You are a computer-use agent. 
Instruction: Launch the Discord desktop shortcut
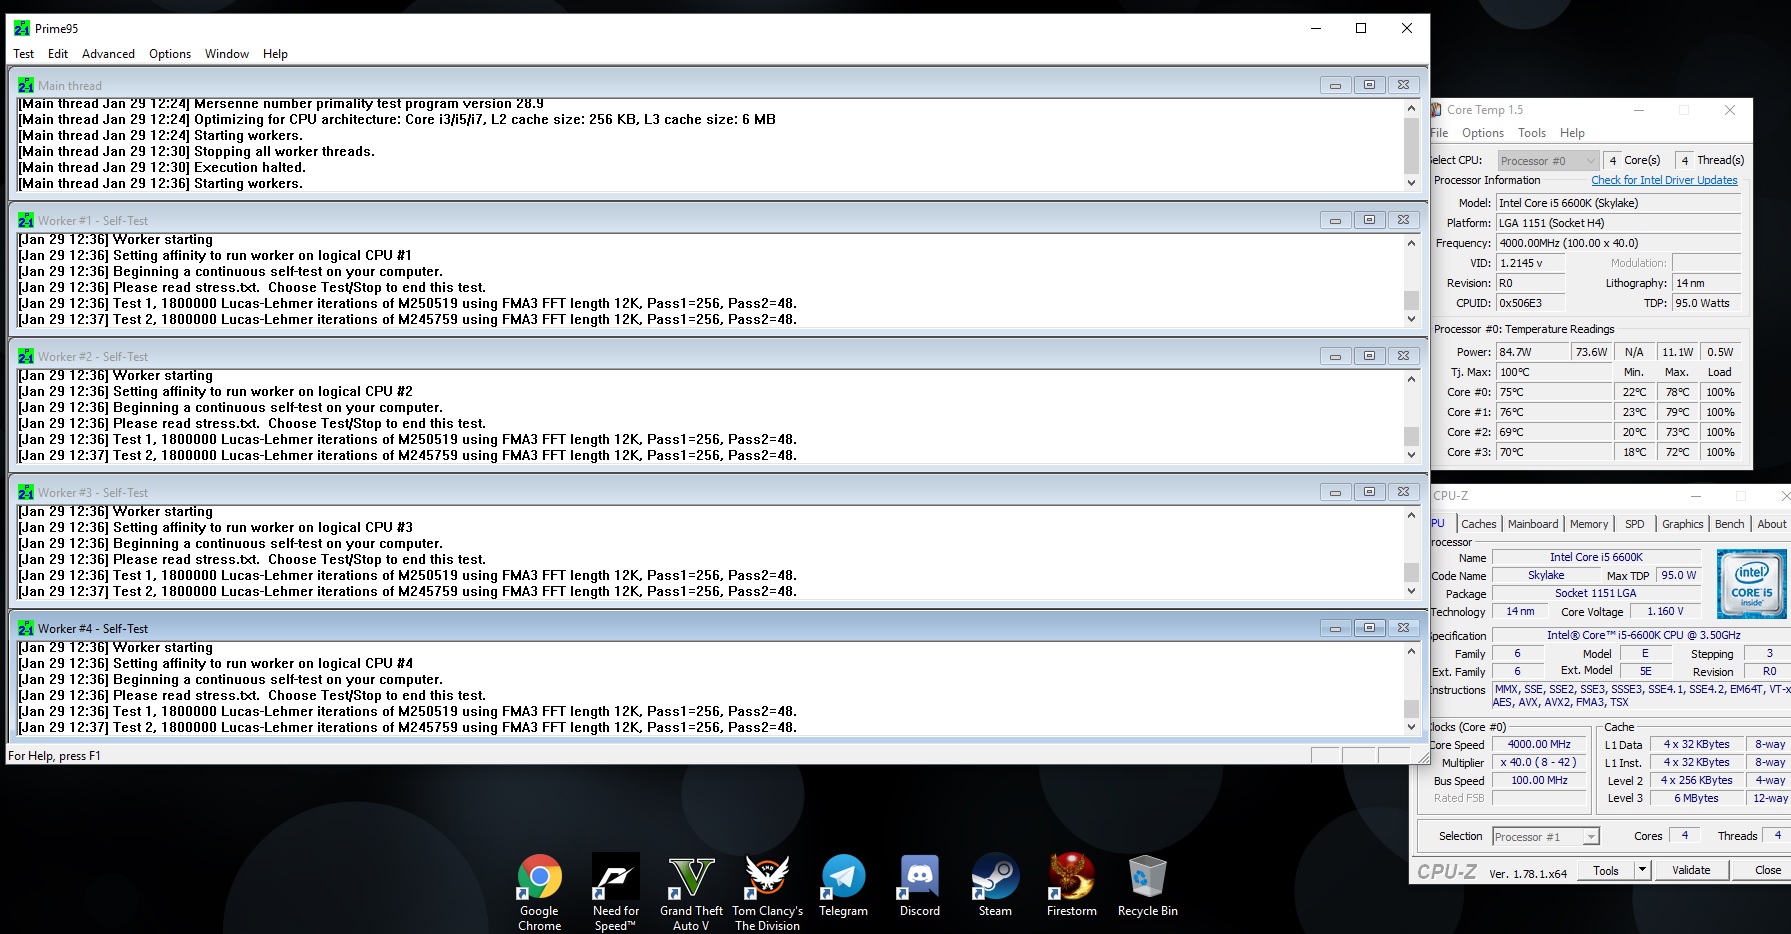[x=920, y=885]
